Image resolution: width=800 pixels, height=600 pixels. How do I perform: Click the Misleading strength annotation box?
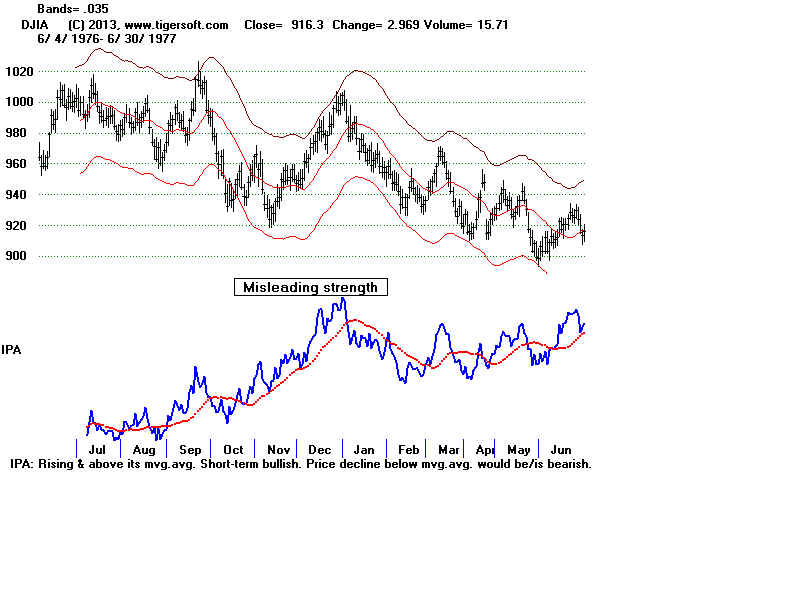[x=311, y=287]
